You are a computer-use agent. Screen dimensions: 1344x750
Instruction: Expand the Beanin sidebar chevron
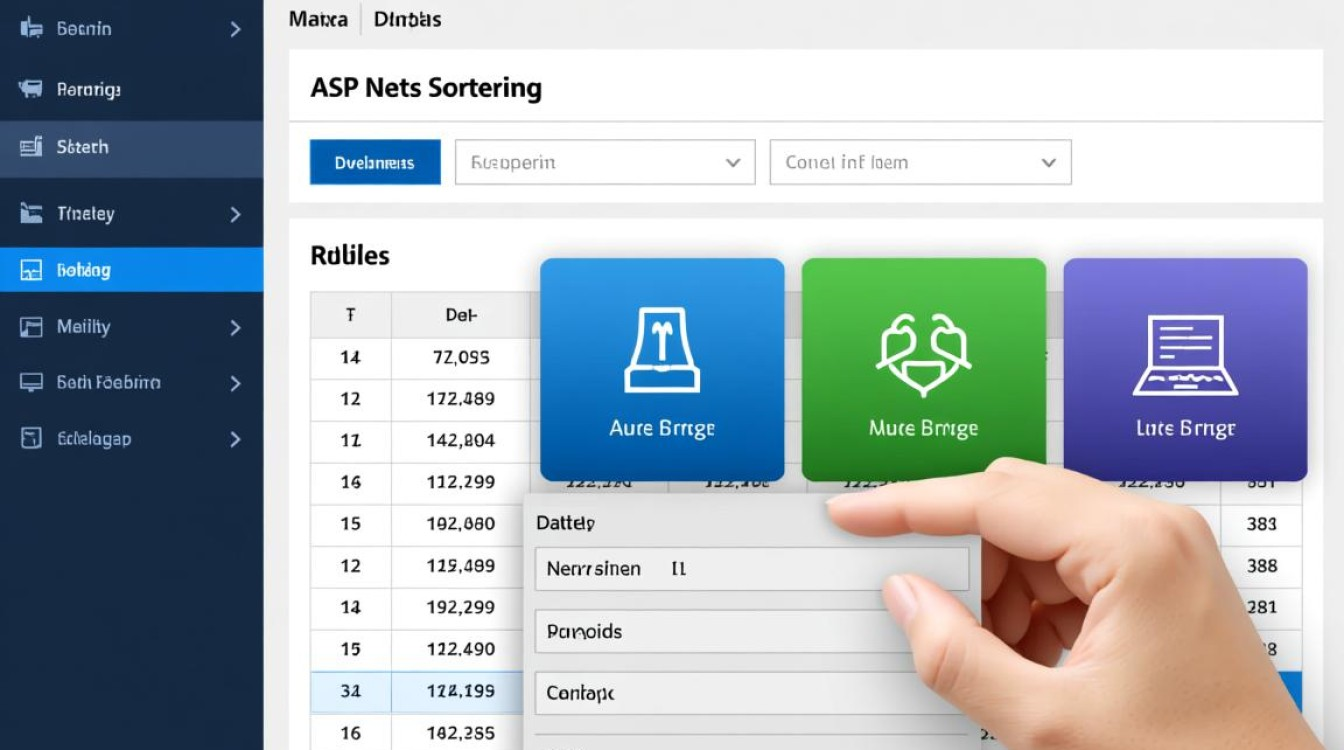click(235, 29)
